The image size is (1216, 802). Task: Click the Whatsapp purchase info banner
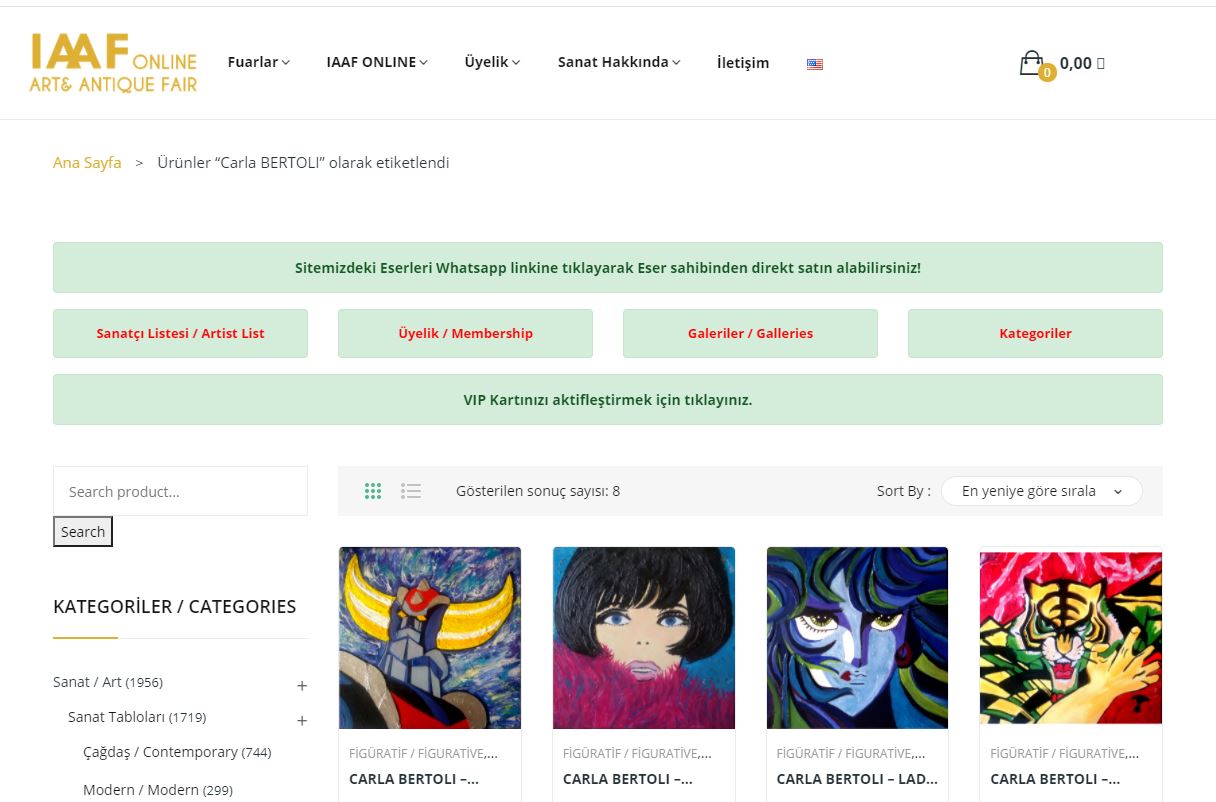(608, 267)
